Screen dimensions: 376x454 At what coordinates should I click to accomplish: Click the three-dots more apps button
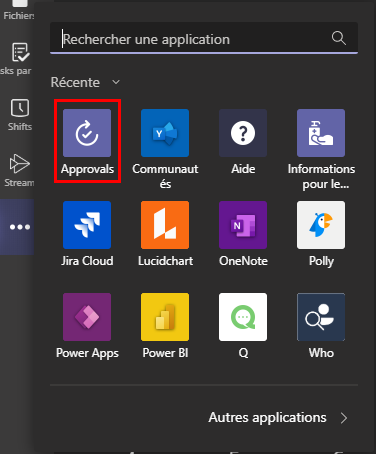point(20,227)
